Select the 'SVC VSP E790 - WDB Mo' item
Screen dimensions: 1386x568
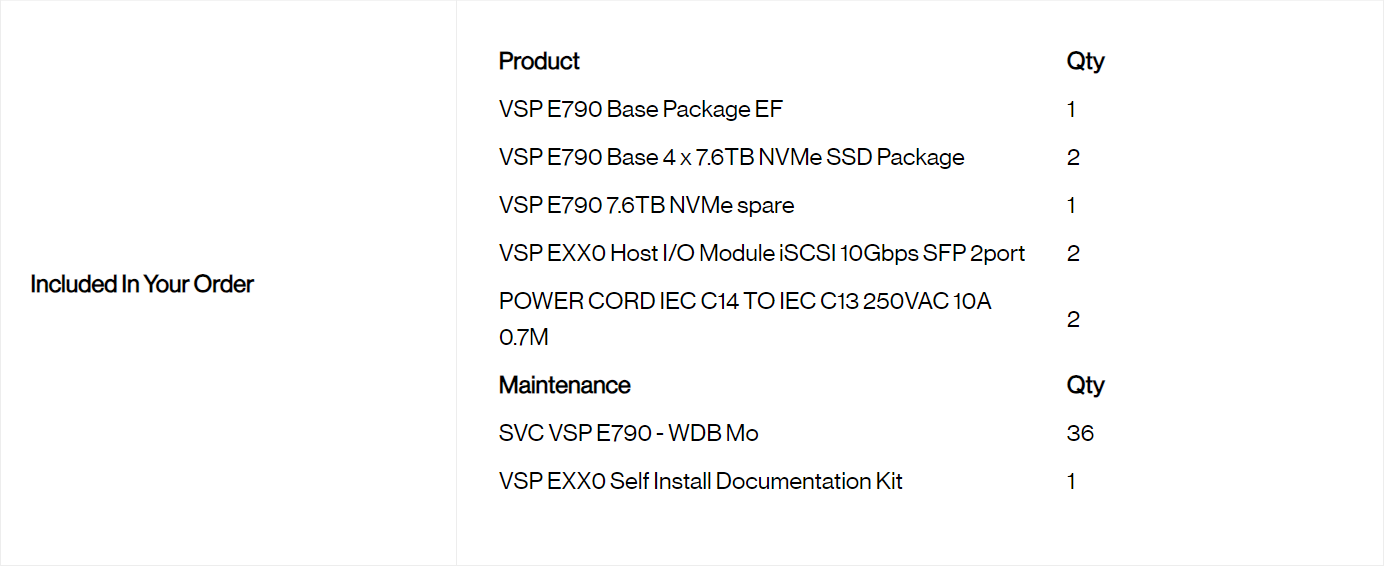[x=628, y=433]
